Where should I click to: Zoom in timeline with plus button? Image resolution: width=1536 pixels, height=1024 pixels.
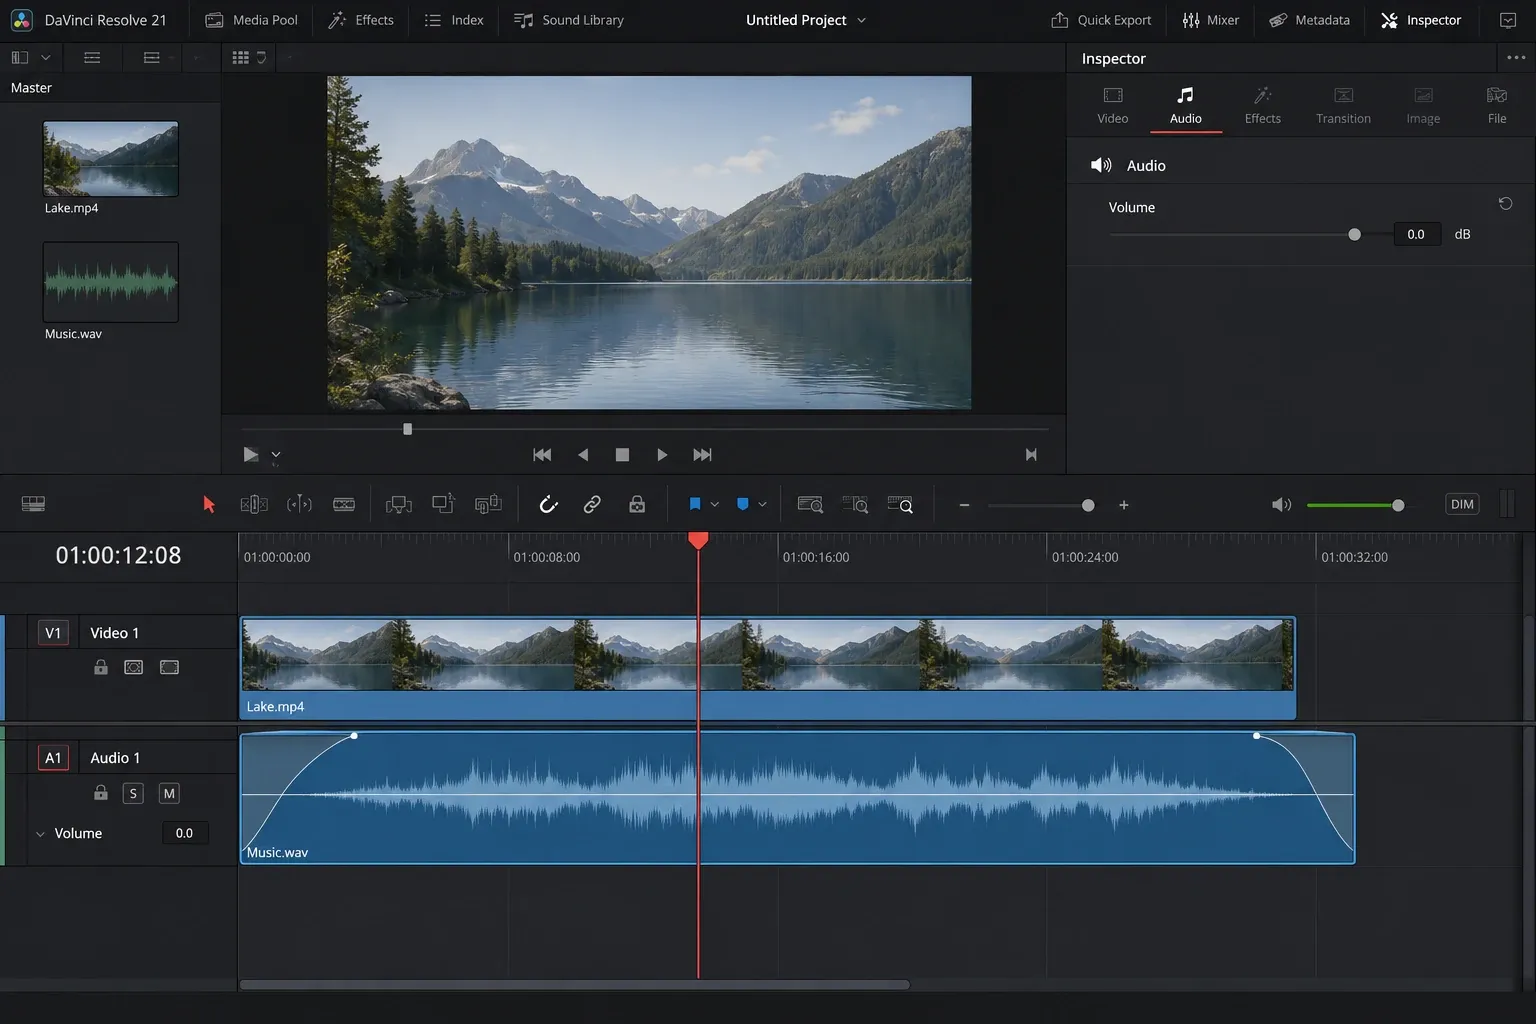(1124, 506)
